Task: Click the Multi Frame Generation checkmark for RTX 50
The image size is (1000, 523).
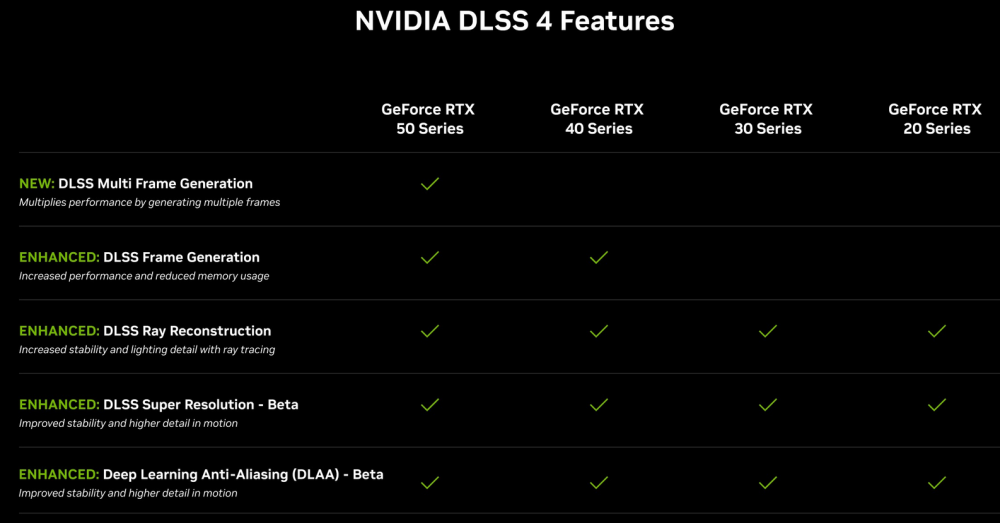Action: click(430, 184)
